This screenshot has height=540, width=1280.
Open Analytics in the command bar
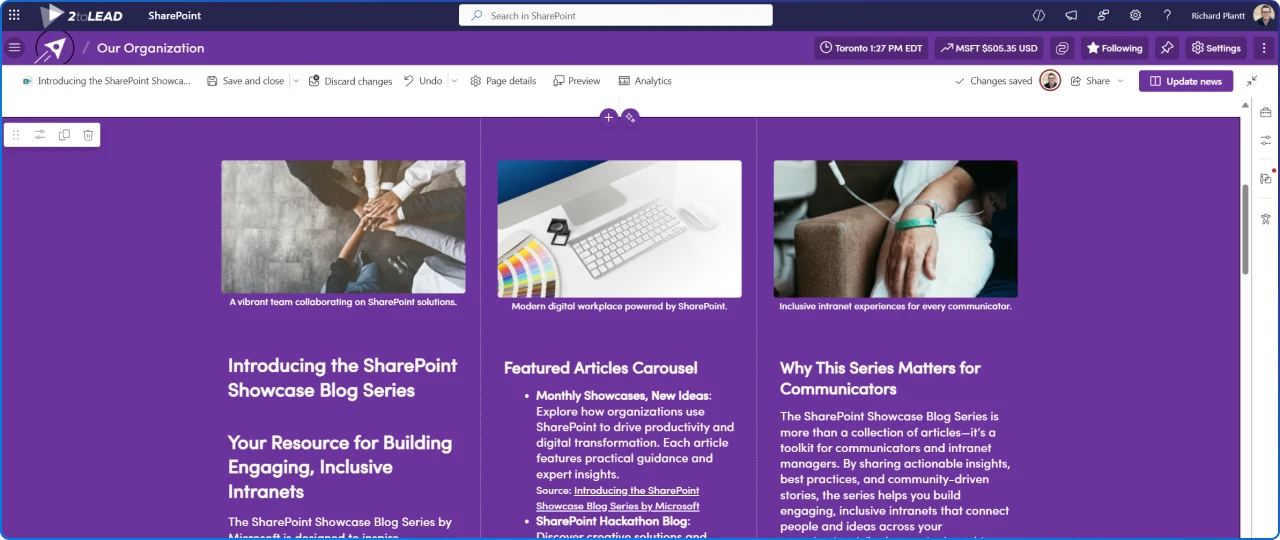point(645,81)
